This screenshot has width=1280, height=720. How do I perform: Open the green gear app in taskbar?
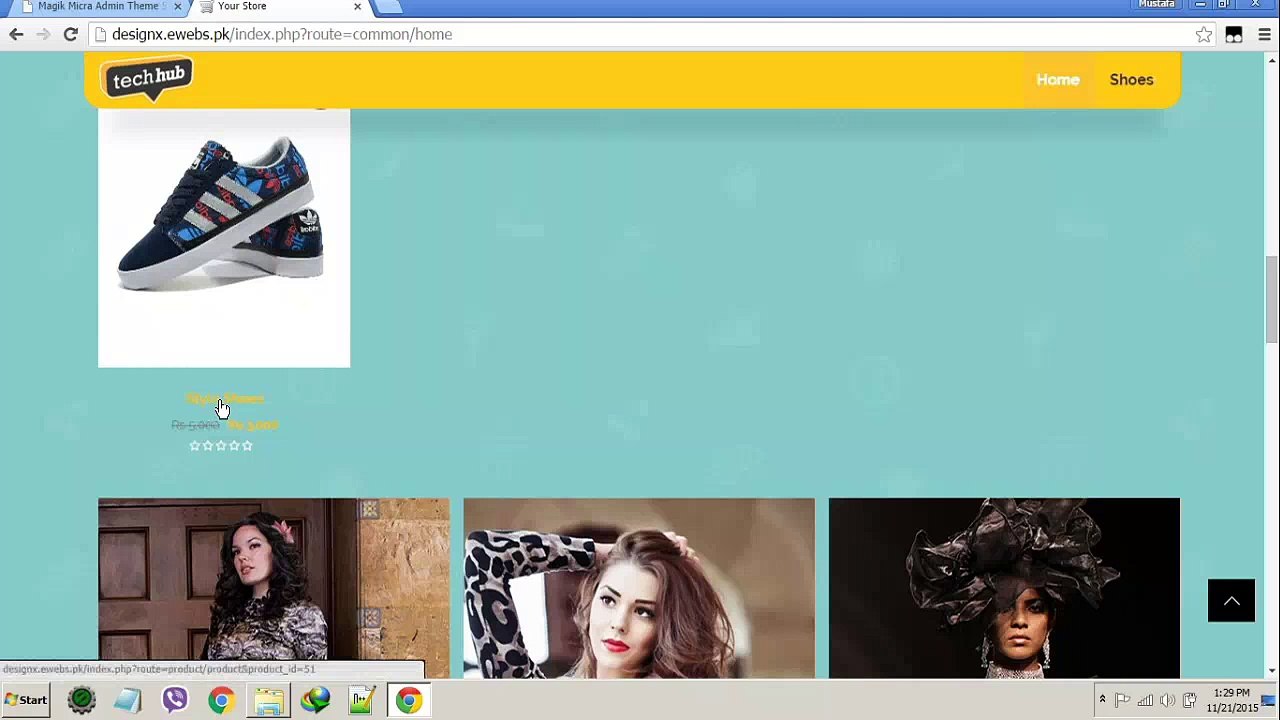pyautogui.click(x=81, y=700)
